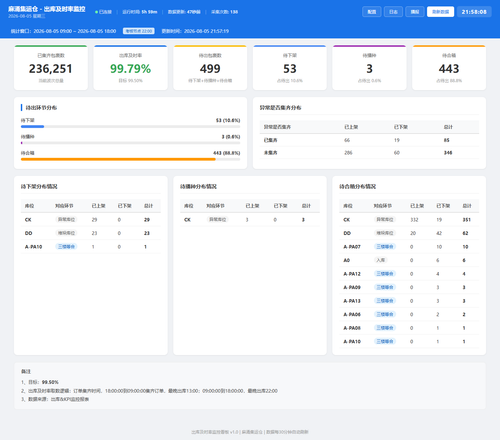The image size is (500, 440).
Task: Click the purple 3 (0.6%) progress bar
Action: [x=22, y=143]
